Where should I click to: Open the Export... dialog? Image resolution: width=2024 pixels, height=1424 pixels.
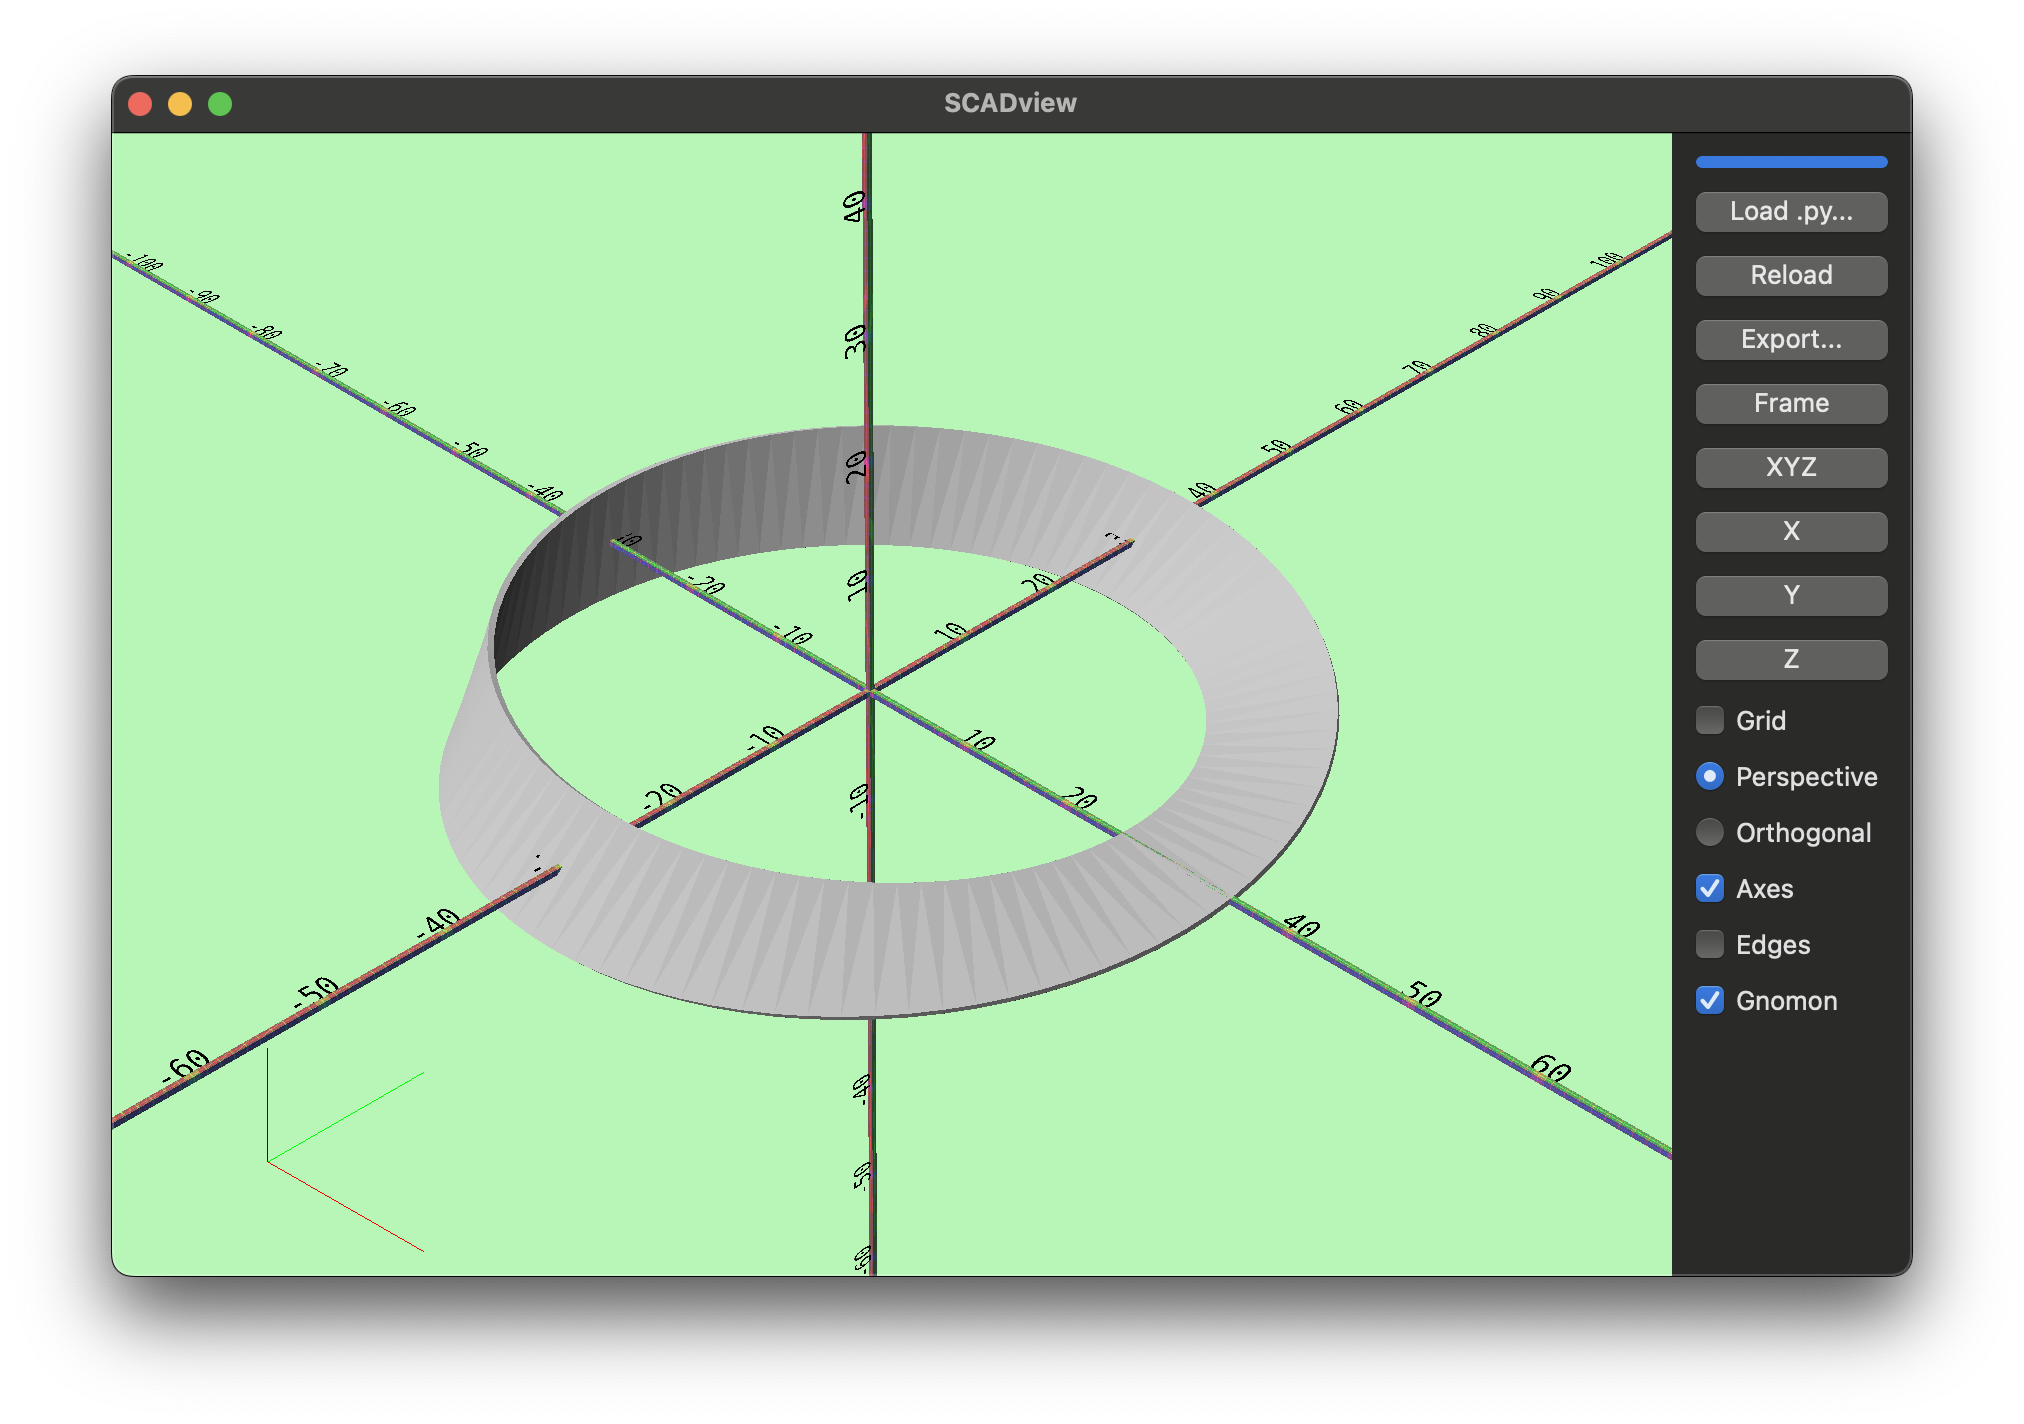1791,340
